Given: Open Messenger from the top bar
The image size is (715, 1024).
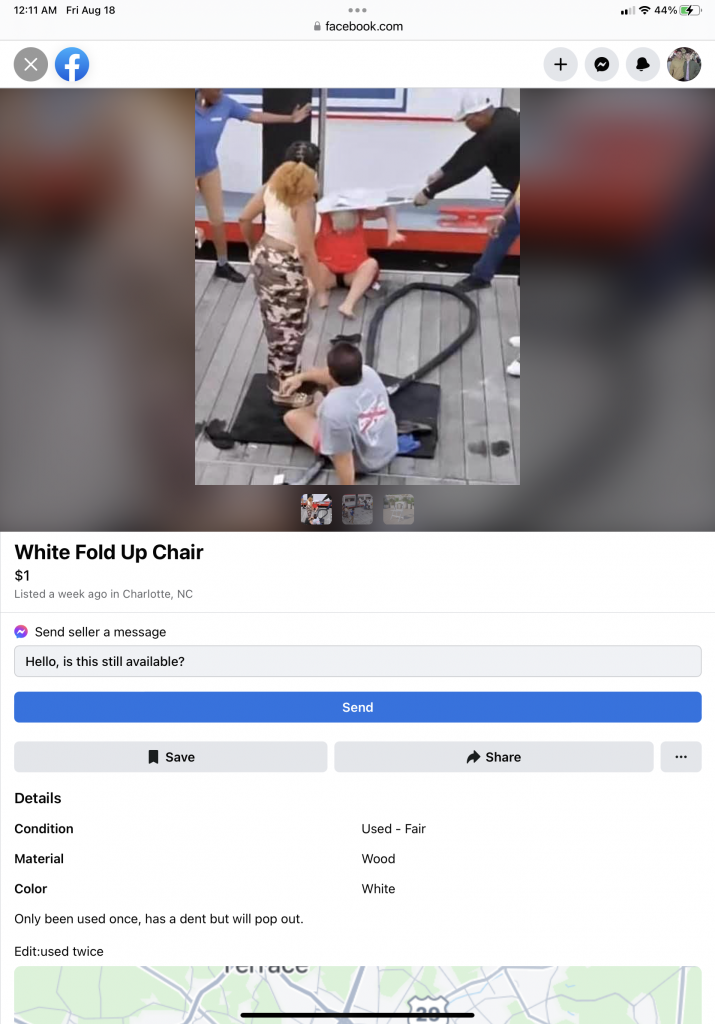Looking at the screenshot, I should [x=601, y=65].
